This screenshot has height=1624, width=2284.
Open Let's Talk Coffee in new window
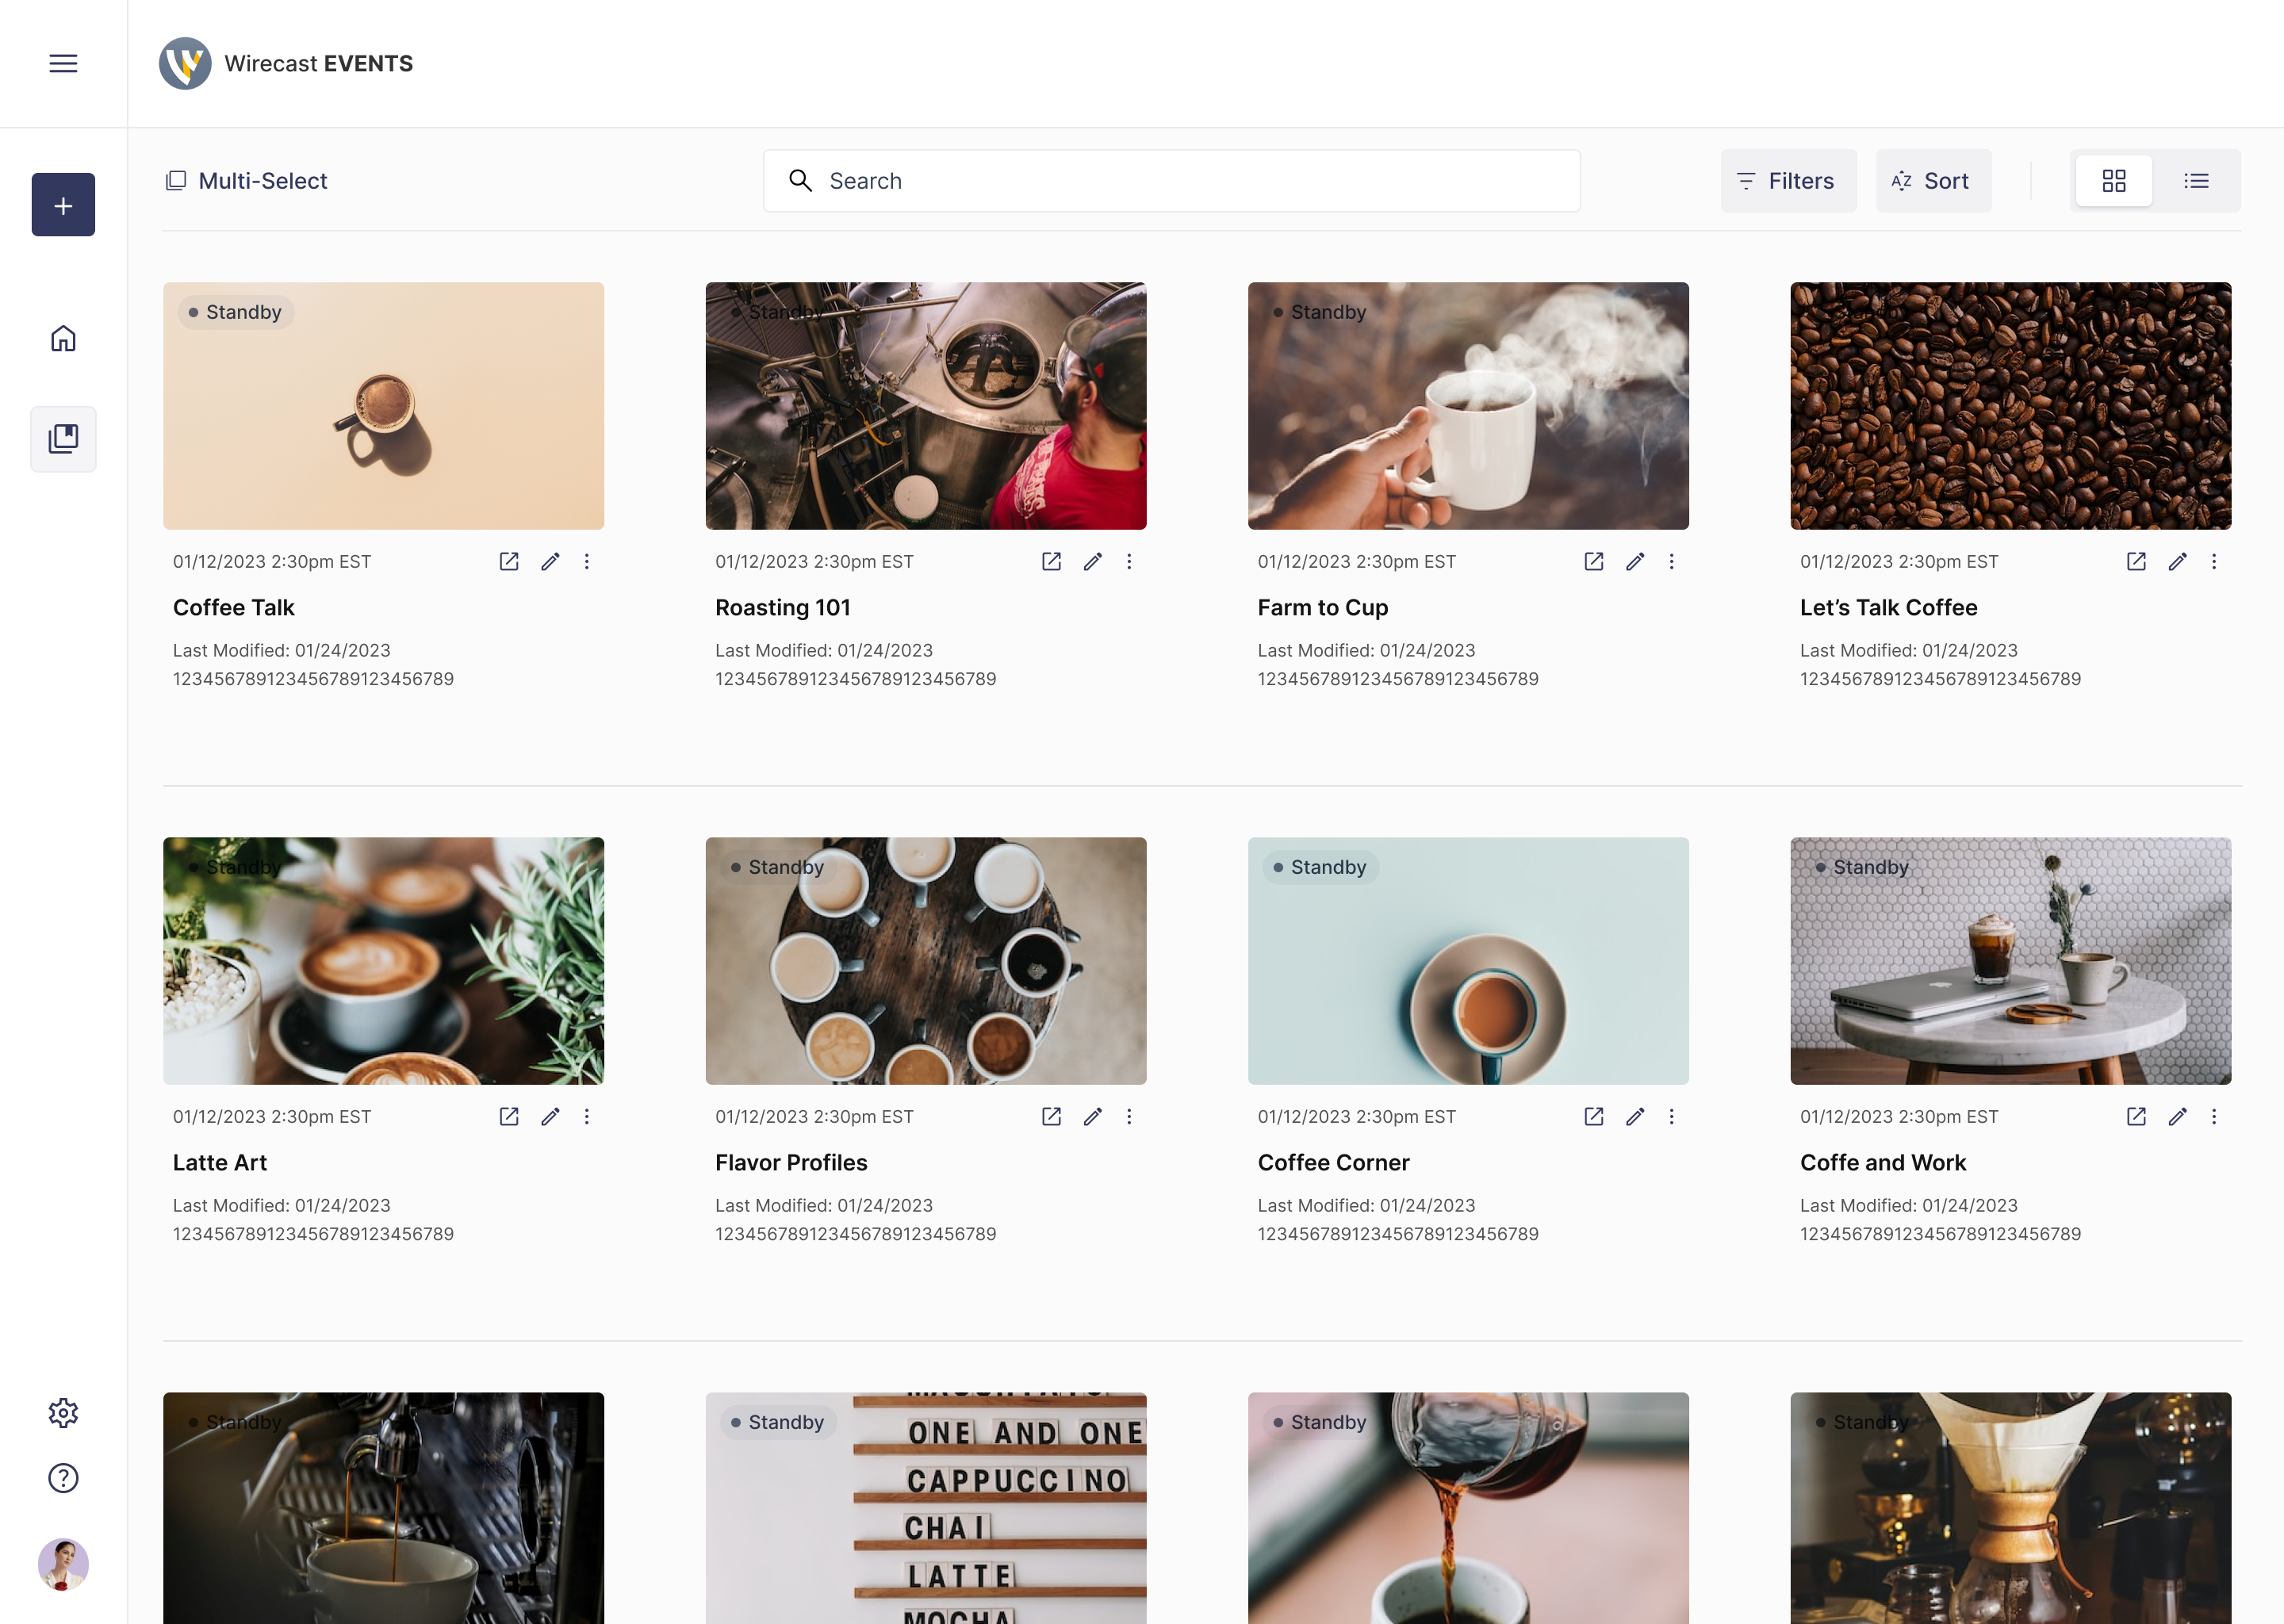(2136, 561)
